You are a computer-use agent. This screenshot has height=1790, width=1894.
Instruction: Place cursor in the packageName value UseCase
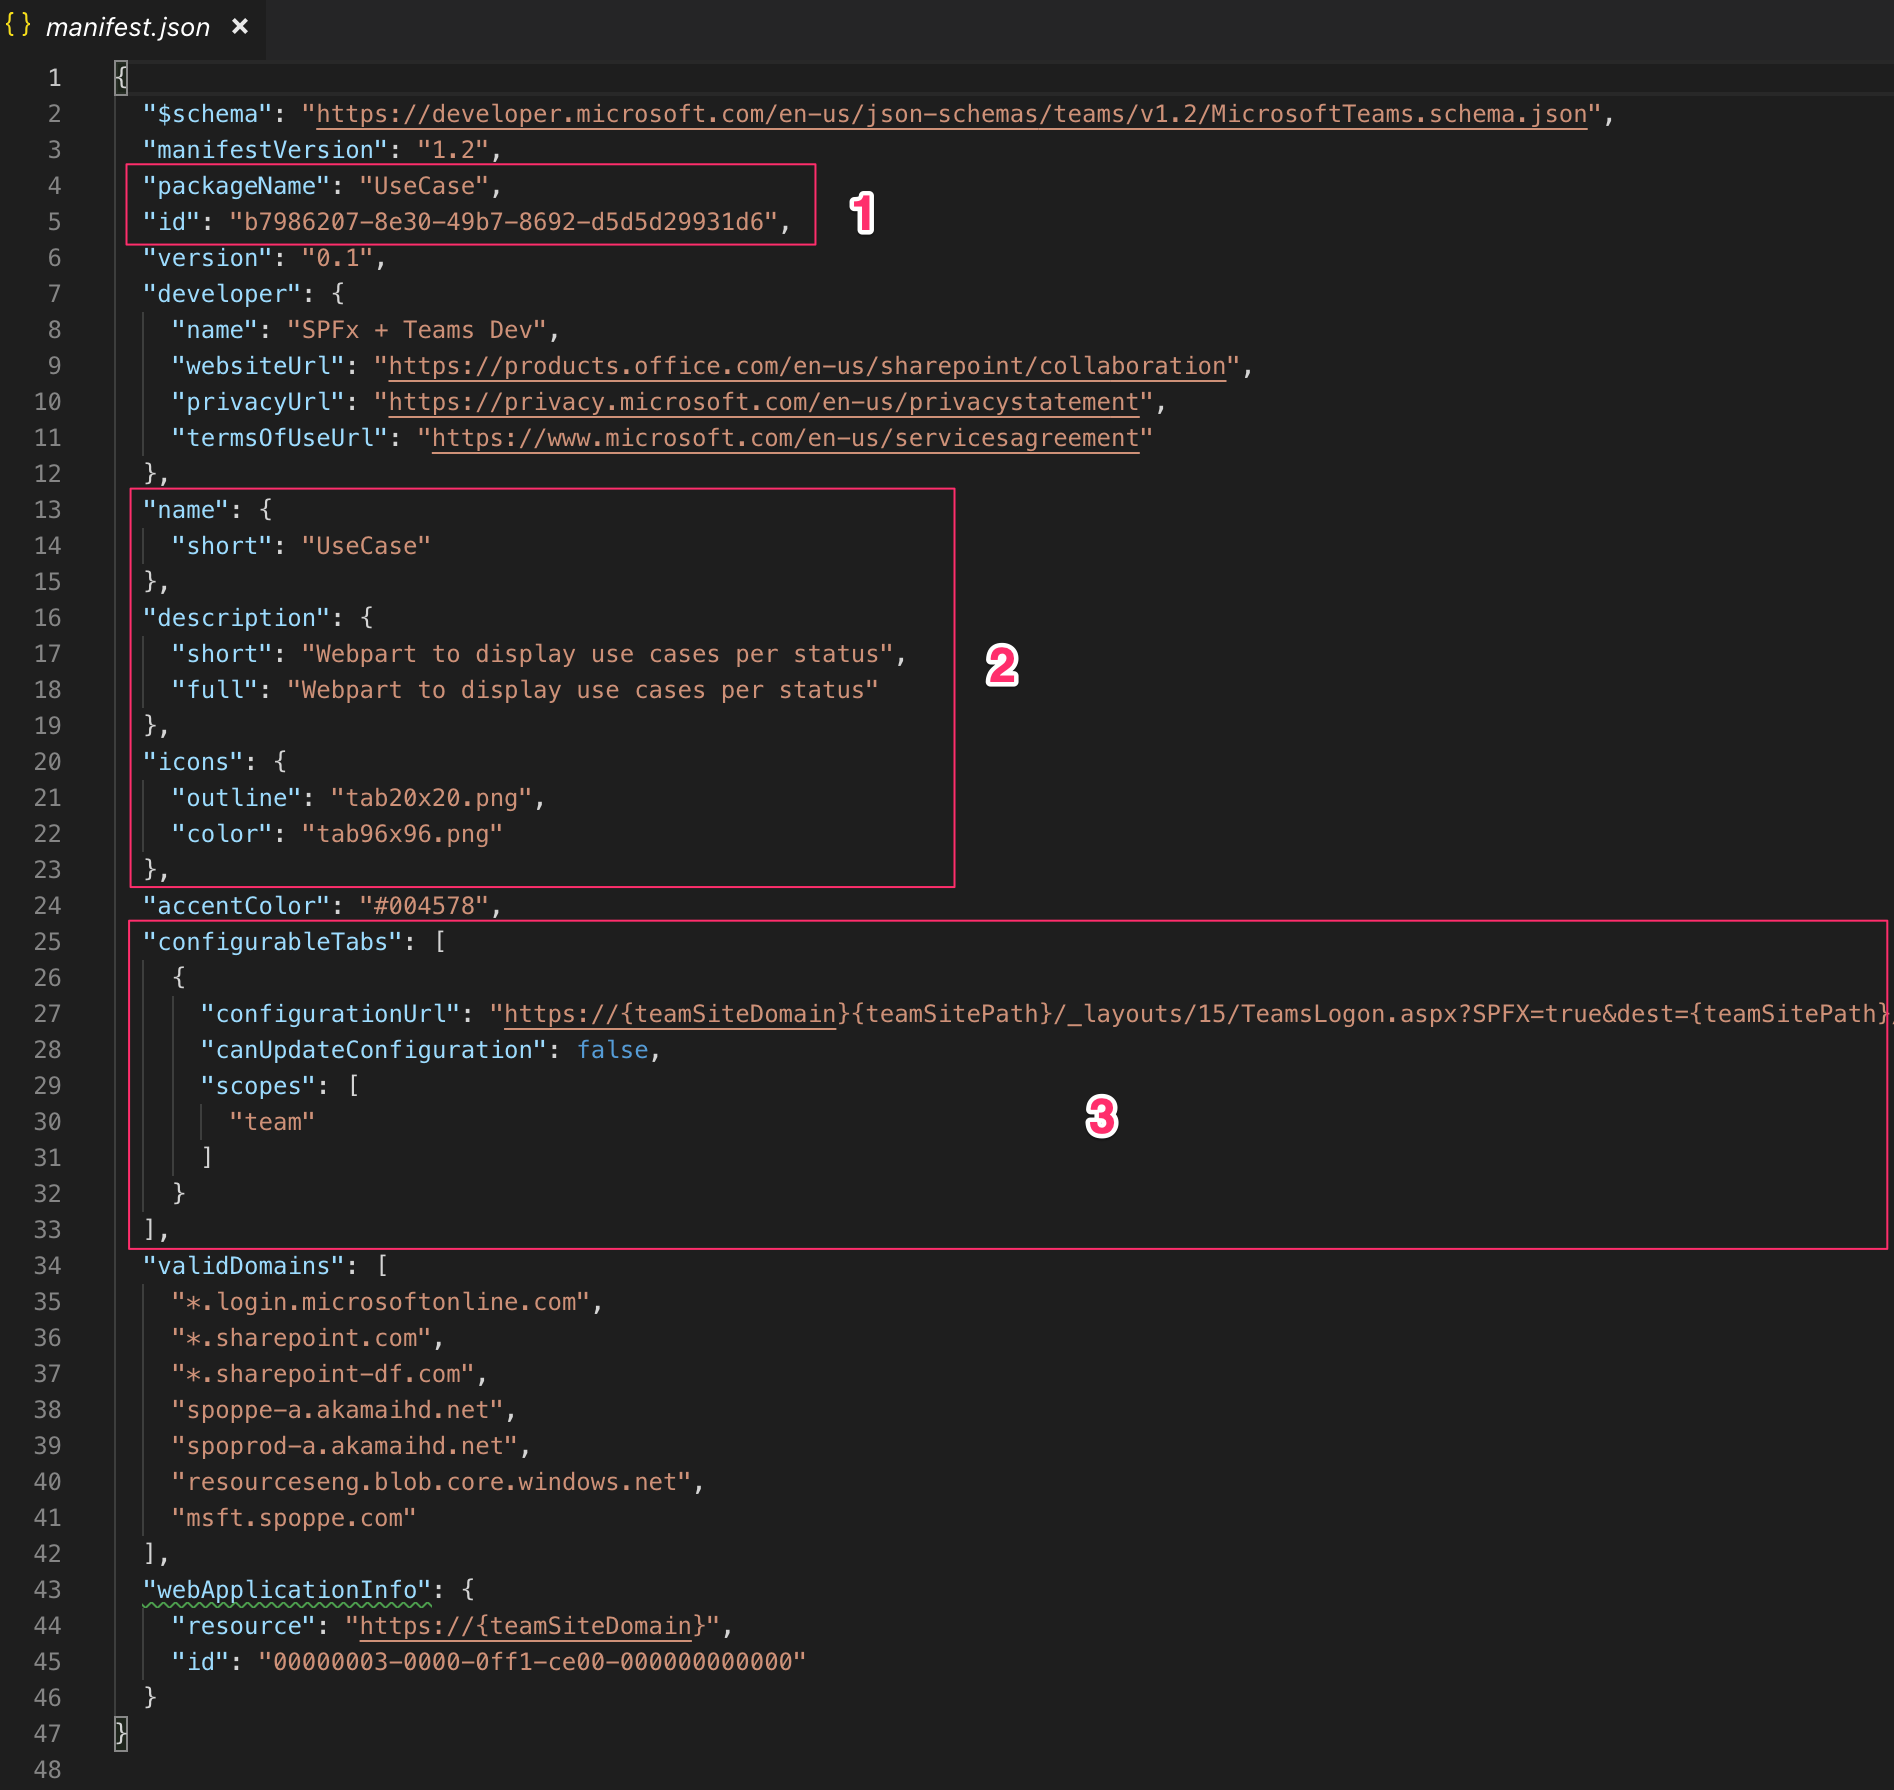(x=424, y=186)
